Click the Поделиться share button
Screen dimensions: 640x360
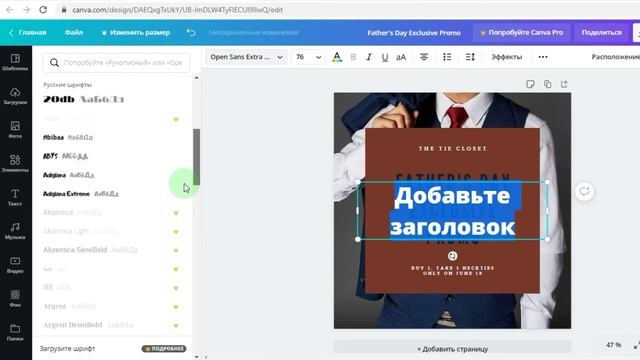tap(601, 32)
